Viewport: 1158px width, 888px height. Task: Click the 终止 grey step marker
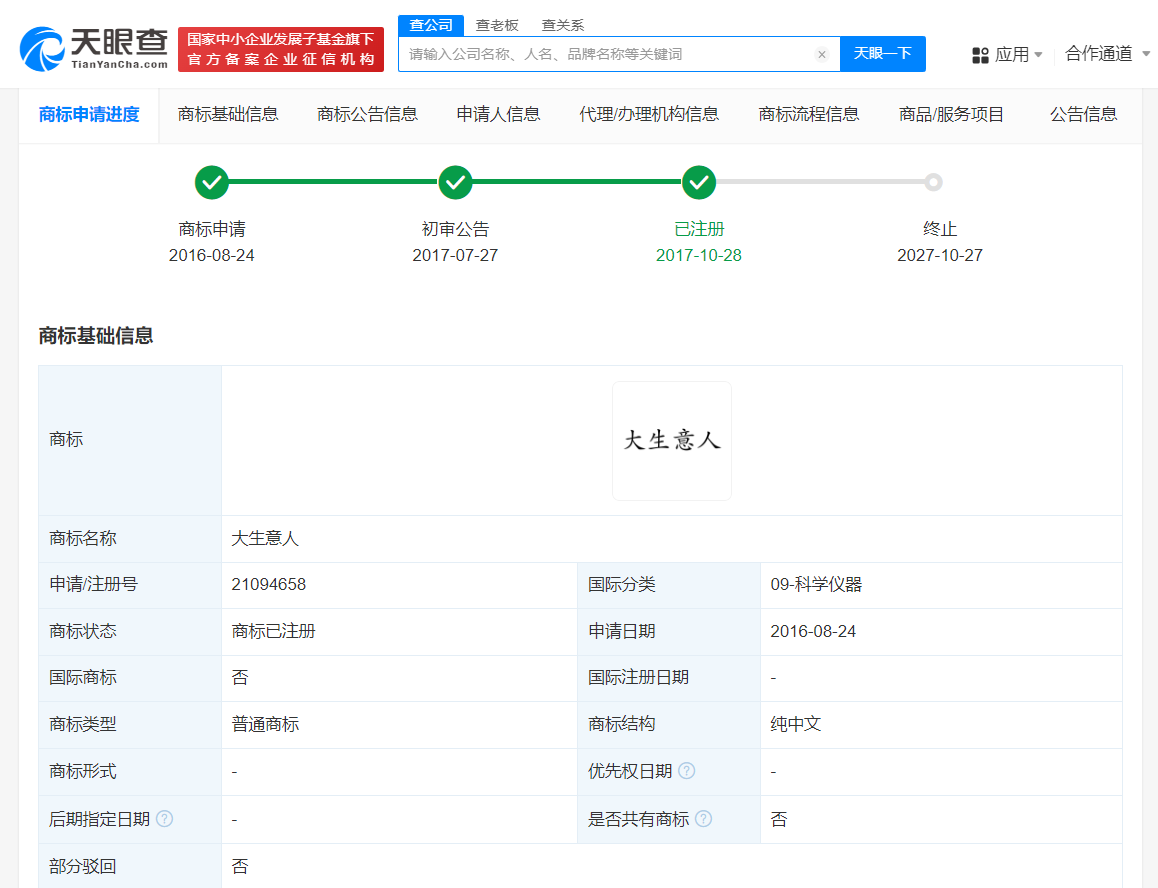[x=933, y=182]
